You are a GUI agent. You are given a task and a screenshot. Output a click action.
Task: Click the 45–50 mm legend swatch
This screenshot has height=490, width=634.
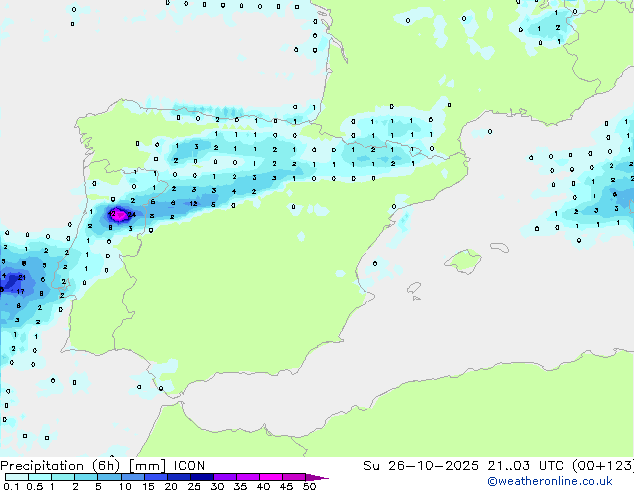click(x=294, y=477)
